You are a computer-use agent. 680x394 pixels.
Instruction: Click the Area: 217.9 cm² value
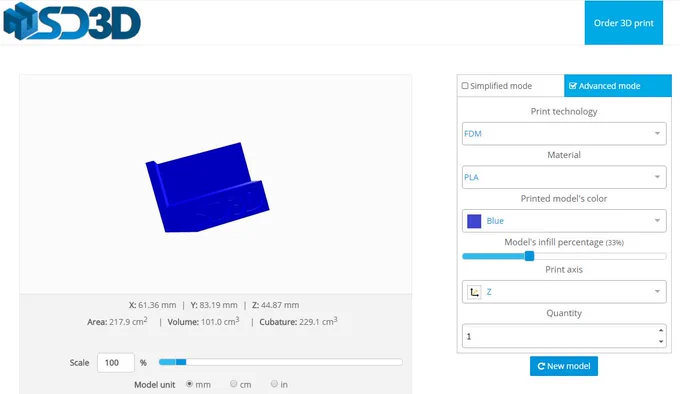point(117,322)
